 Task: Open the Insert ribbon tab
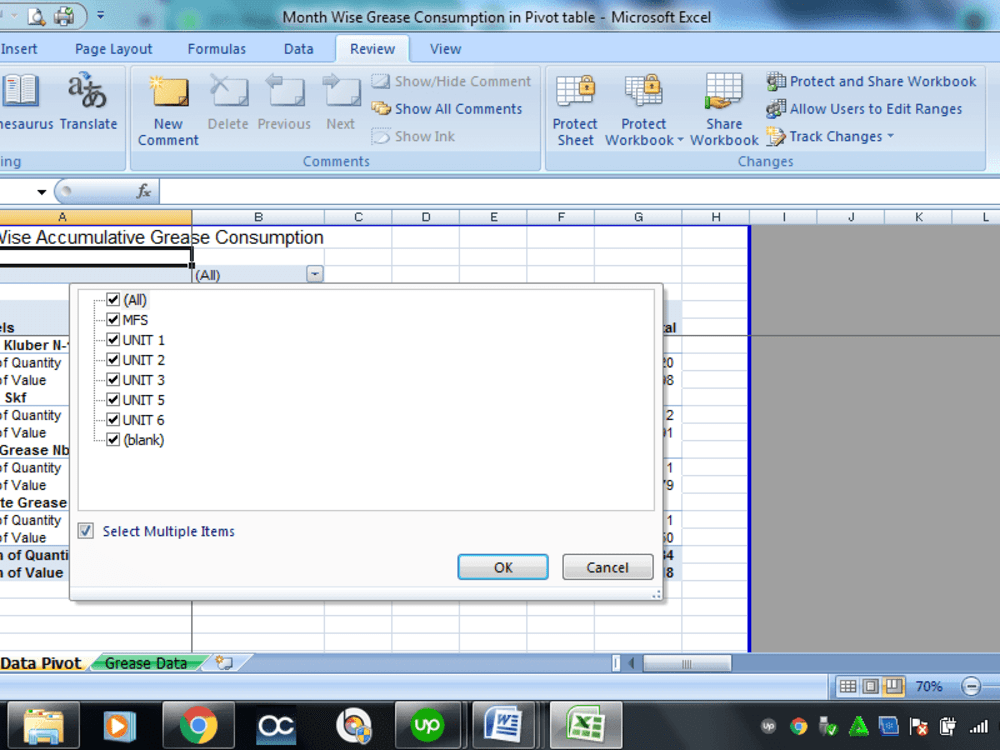coord(19,49)
